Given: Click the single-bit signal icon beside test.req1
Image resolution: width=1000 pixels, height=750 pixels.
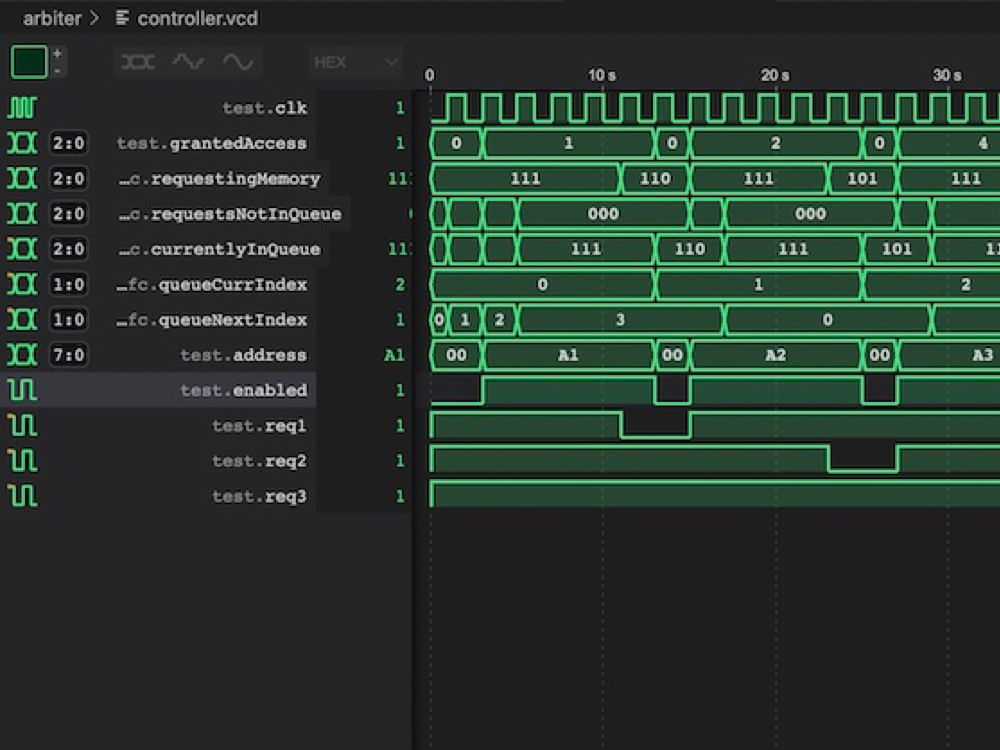Looking at the screenshot, I should point(21,425).
